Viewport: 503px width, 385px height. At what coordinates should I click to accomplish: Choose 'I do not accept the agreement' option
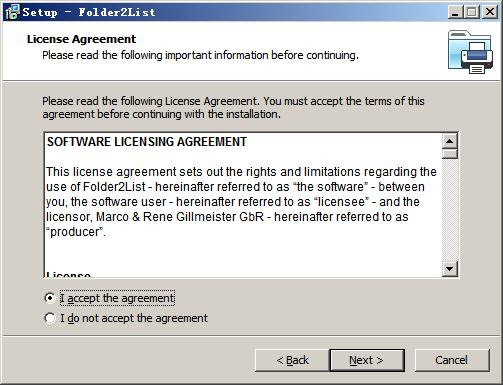[x=50, y=318]
